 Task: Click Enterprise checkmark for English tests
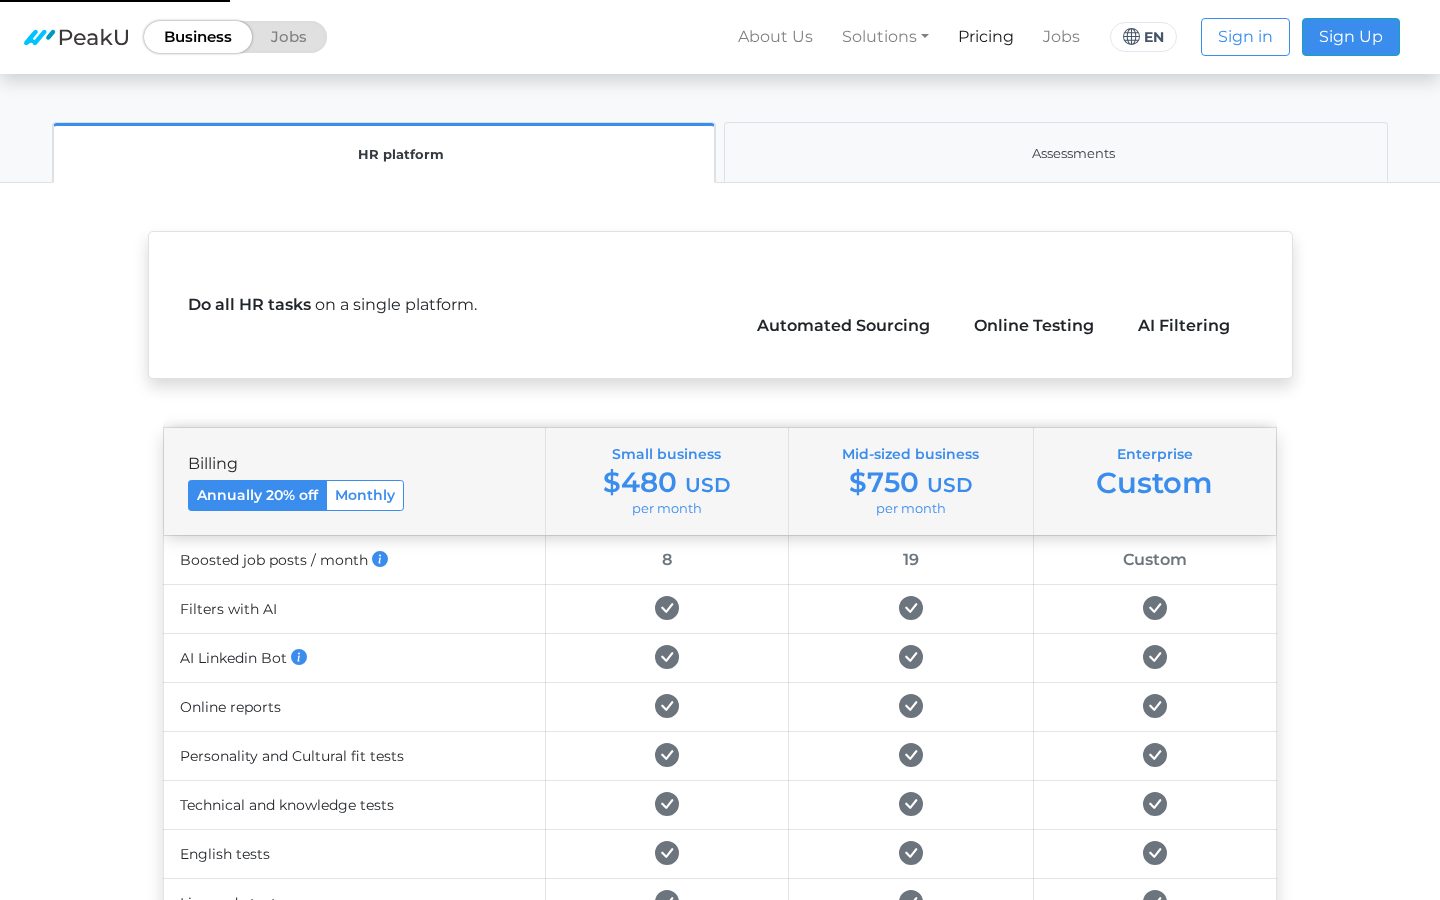[1155, 853]
